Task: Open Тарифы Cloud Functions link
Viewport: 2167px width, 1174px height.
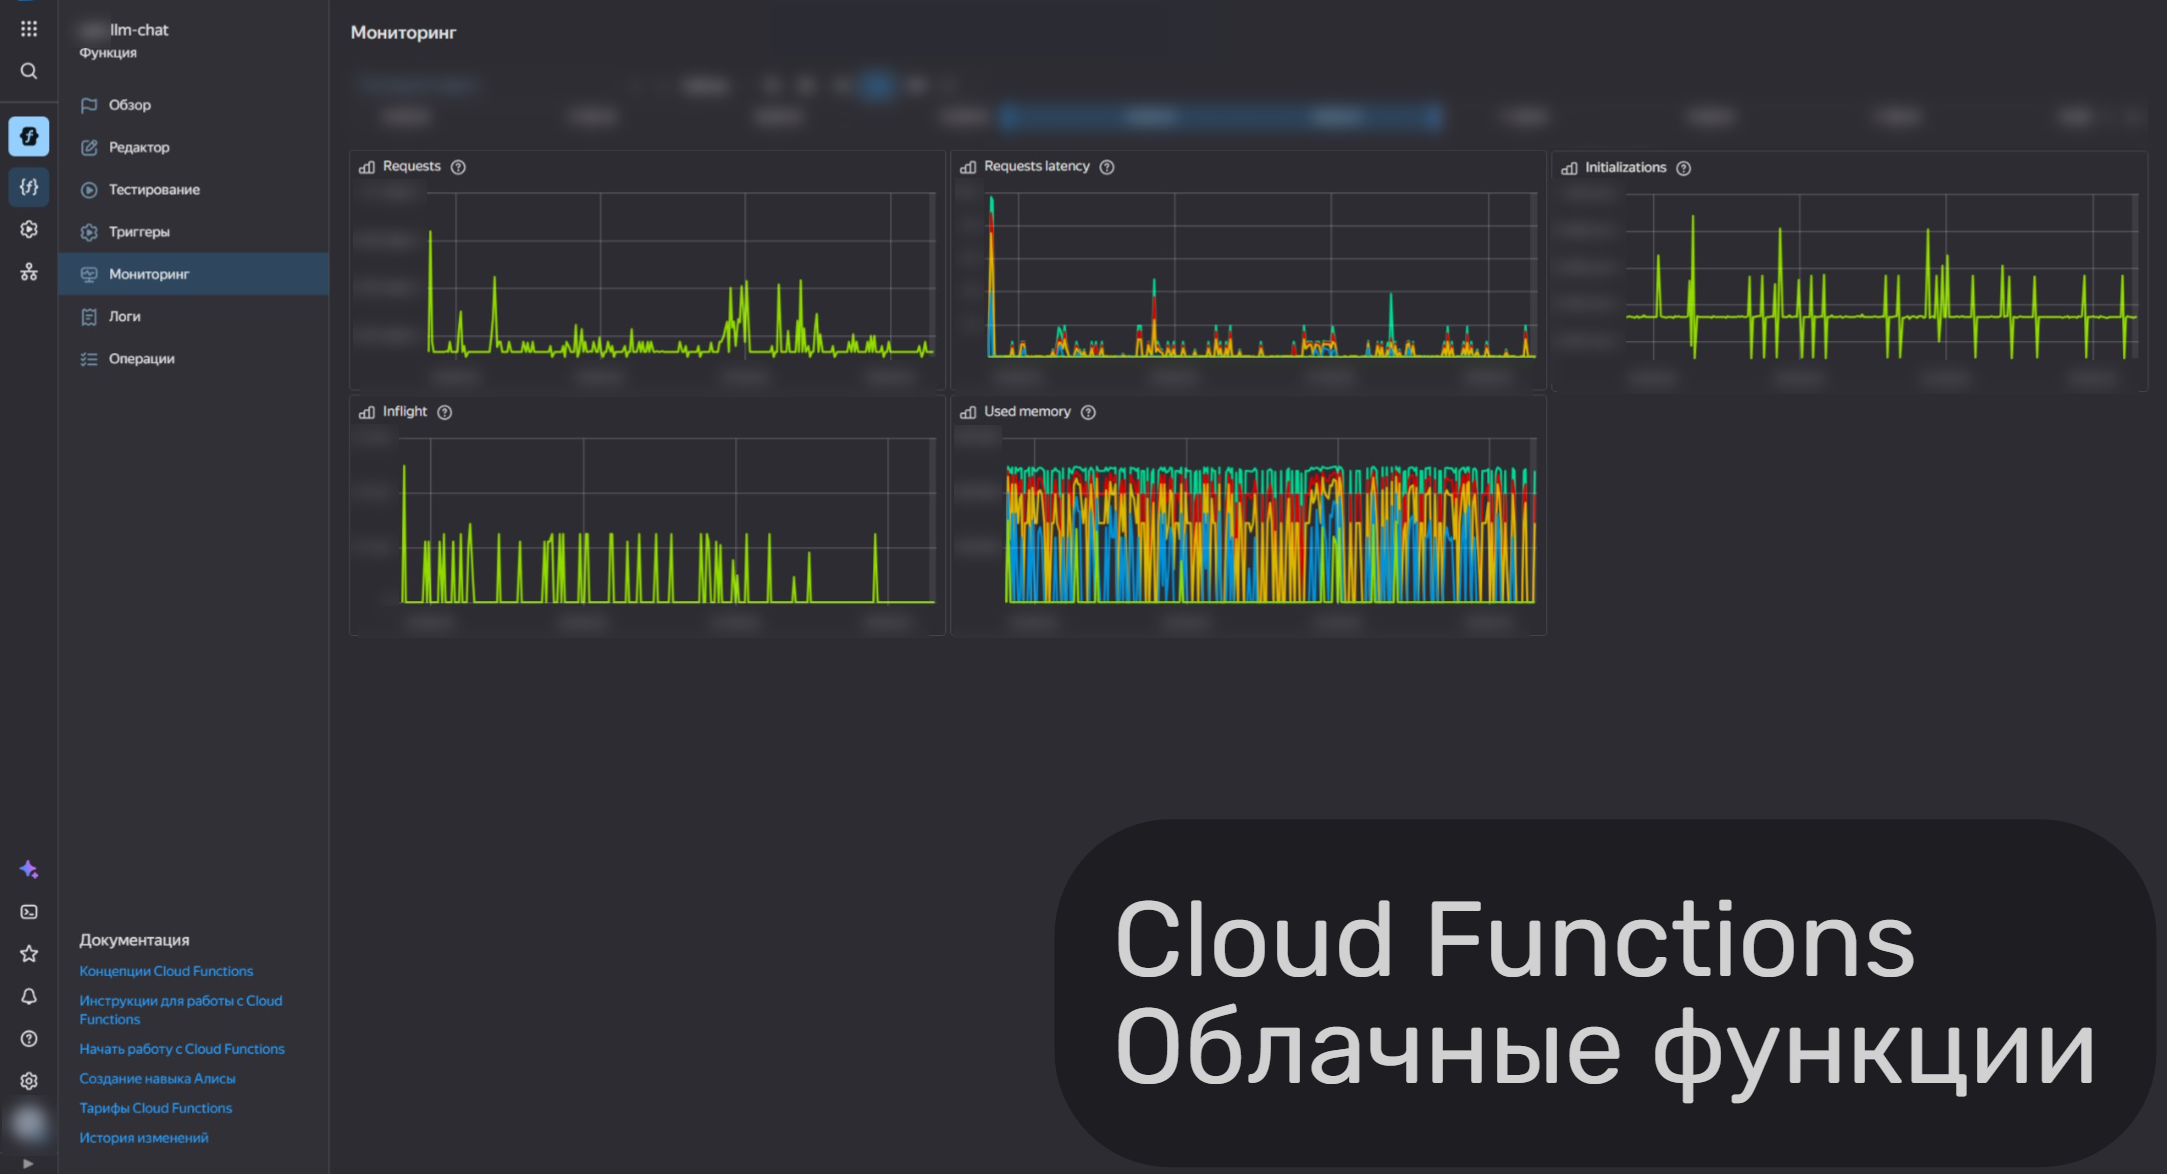Action: click(155, 1108)
